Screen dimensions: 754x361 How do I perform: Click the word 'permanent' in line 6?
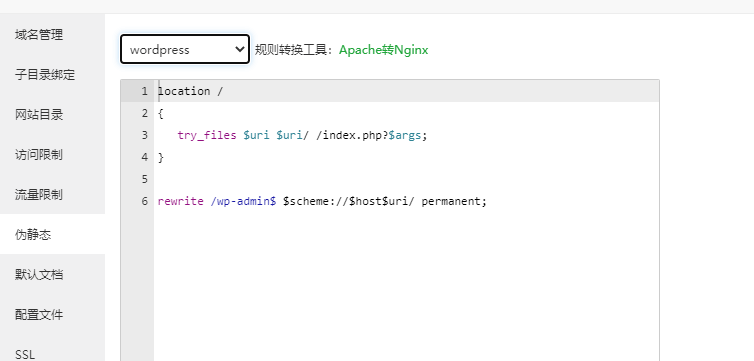pos(451,201)
